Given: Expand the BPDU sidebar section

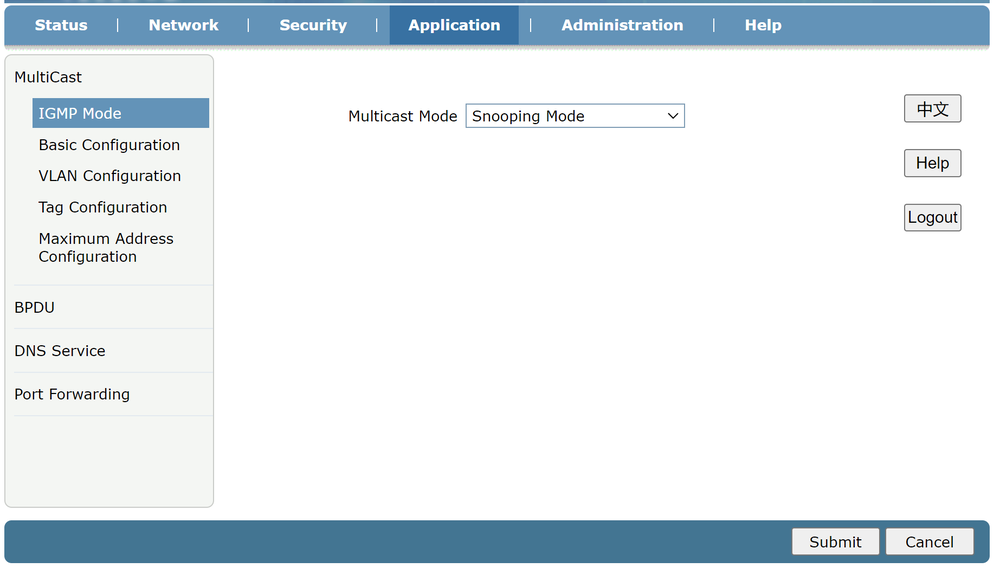Looking at the screenshot, I should (34, 307).
